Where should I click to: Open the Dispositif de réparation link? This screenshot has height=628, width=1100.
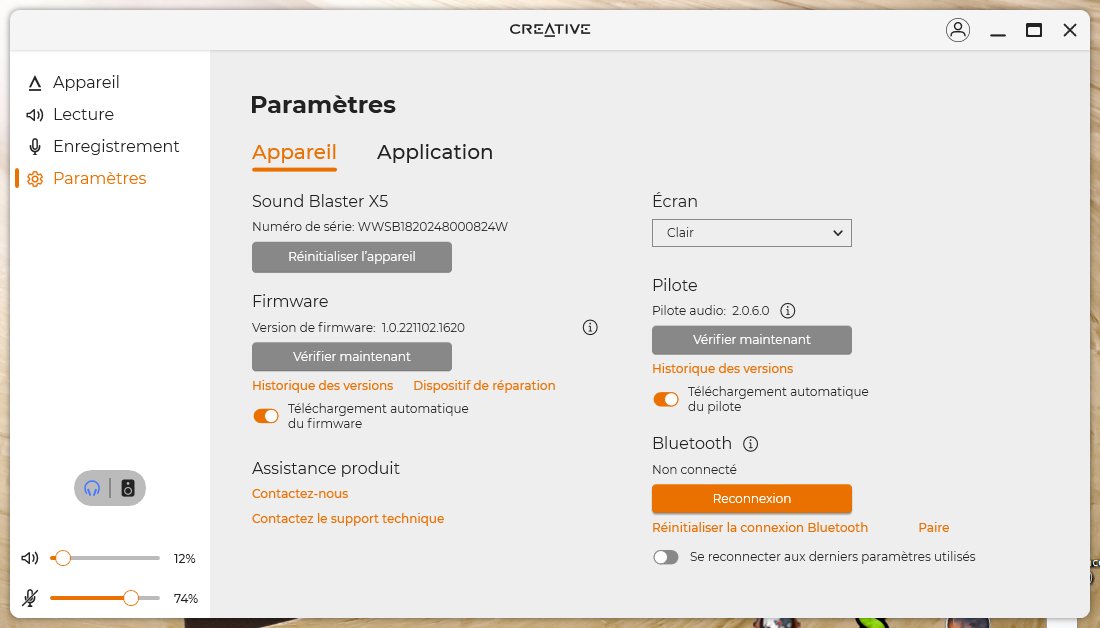[x=484, y=385]
